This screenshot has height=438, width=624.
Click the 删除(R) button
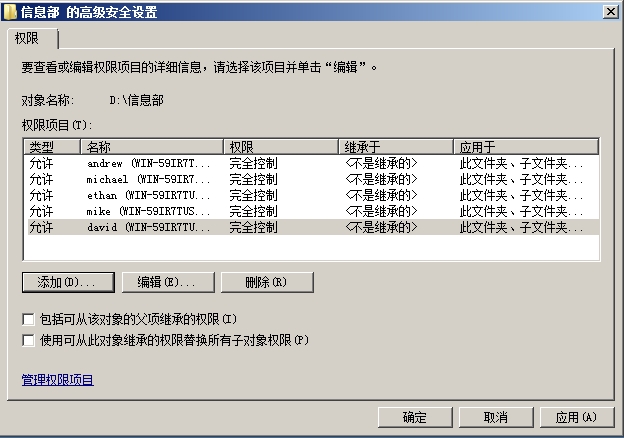(267, 282)
